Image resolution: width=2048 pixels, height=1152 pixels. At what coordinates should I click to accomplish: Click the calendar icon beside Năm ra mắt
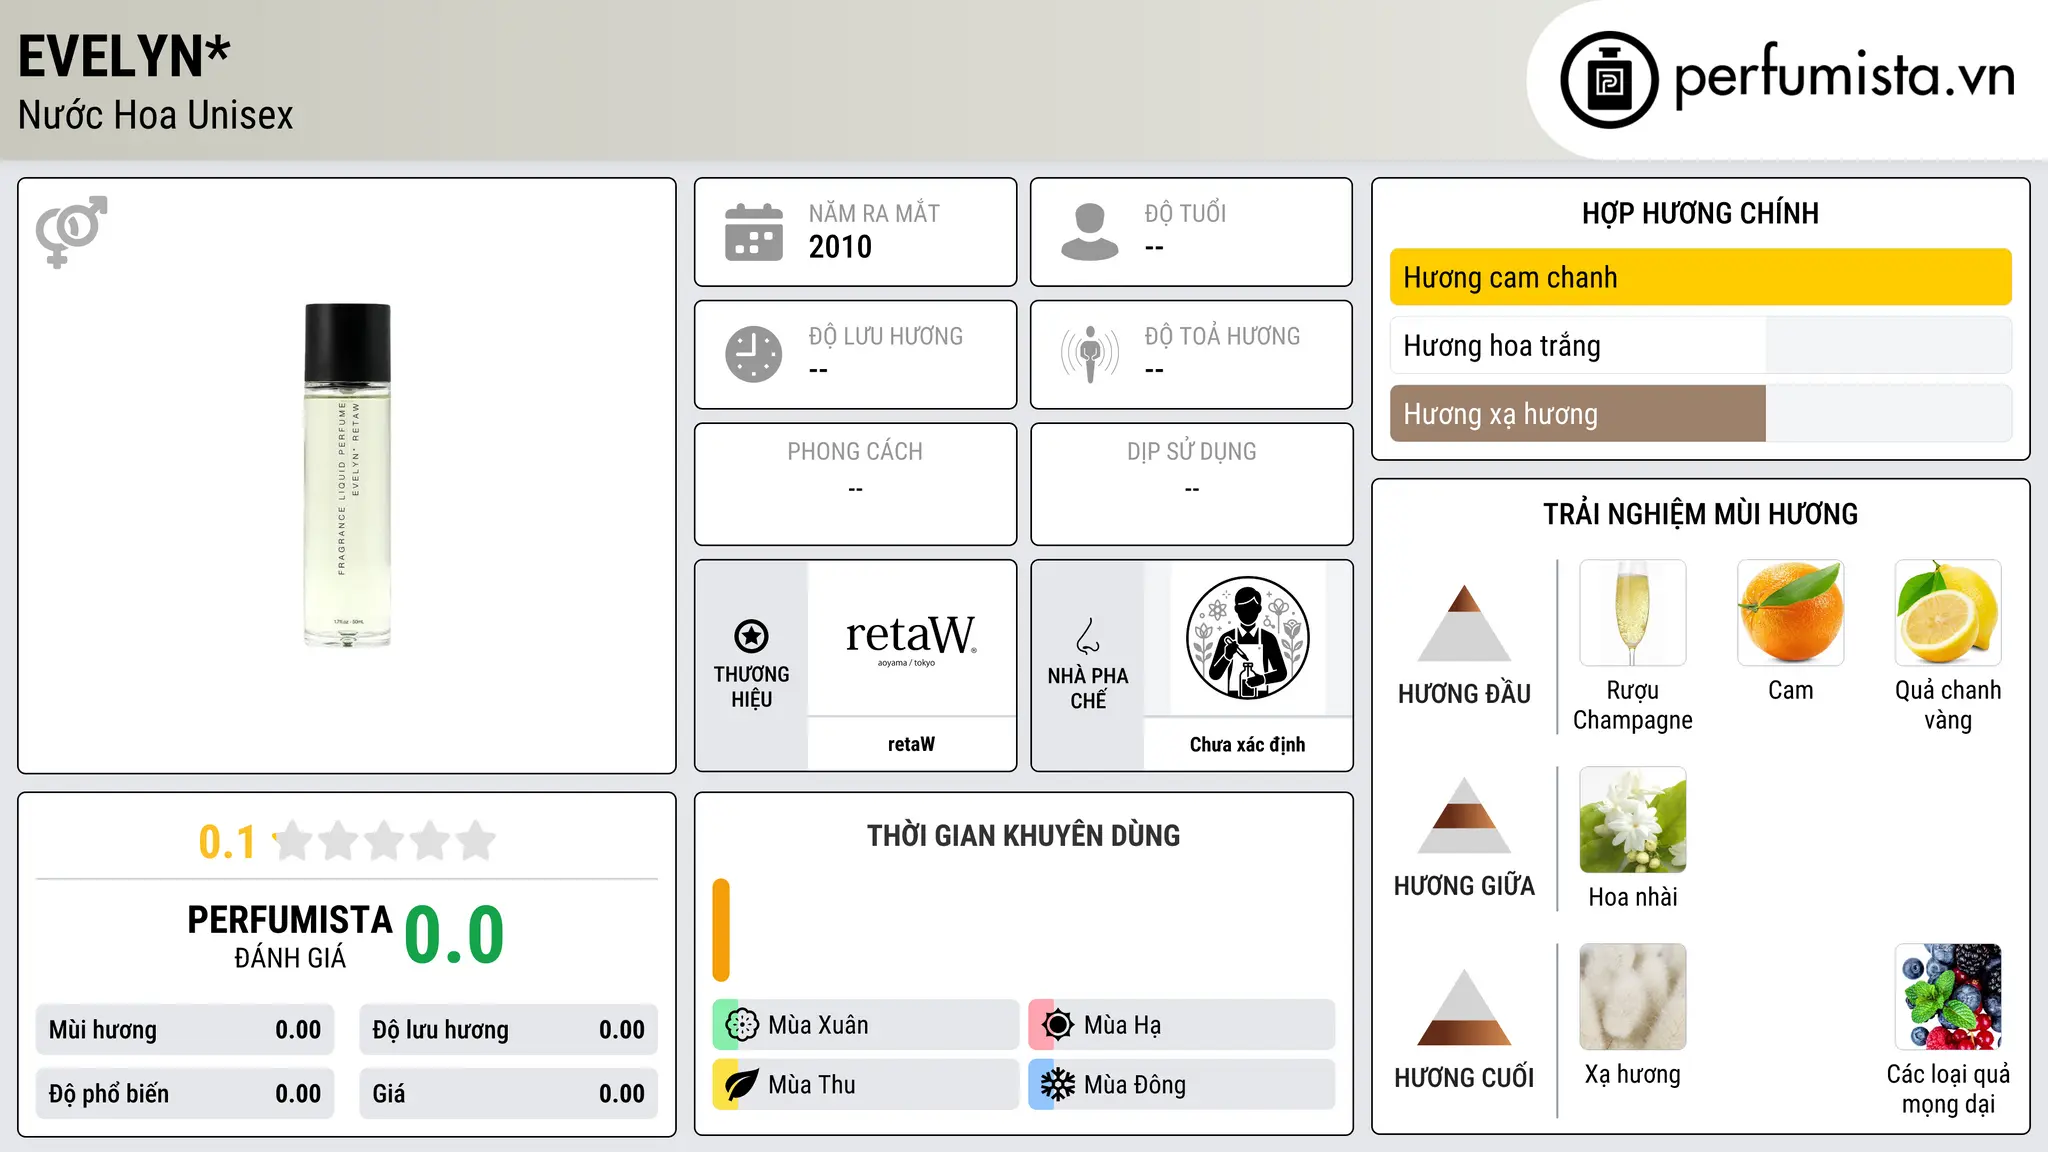pos(754,232)
